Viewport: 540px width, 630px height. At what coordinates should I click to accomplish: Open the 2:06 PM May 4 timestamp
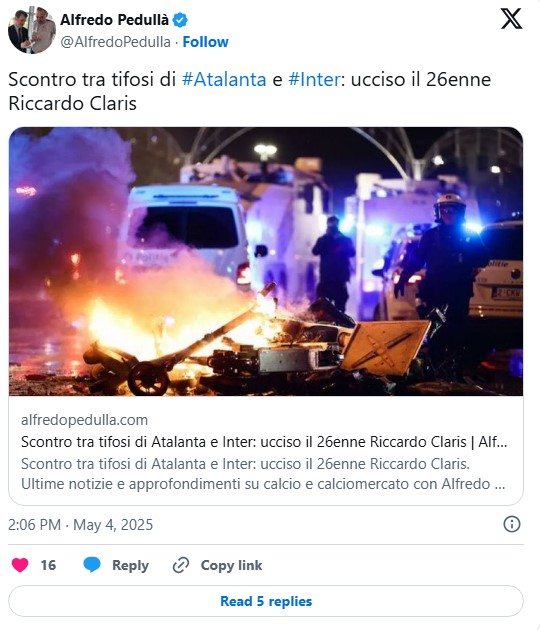point(80,525)
